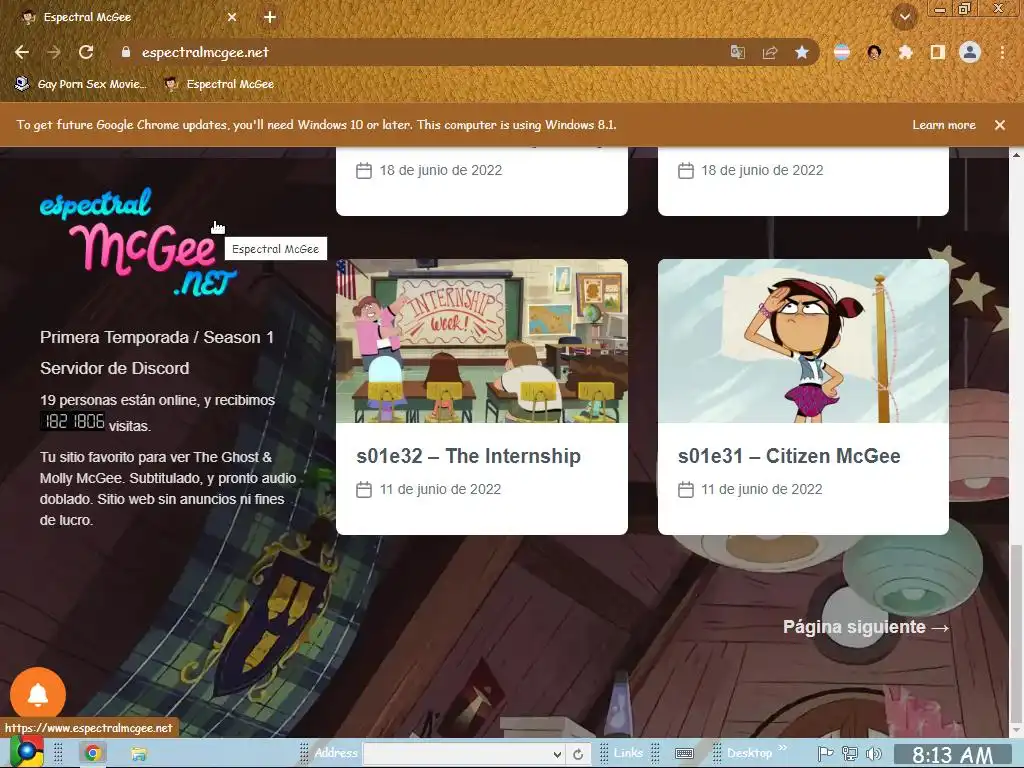Click the padlock site info icon
The height and width of the screenshot is (768, 1024).
[x=125, y=52]
